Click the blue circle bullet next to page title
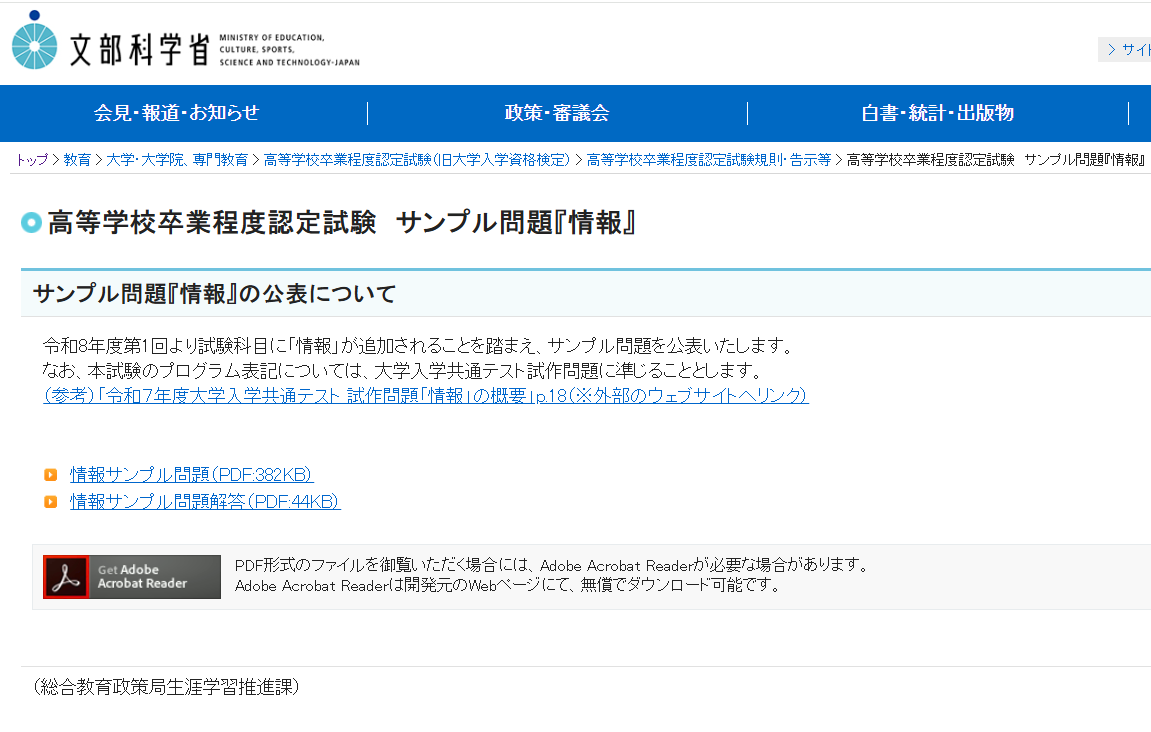This screenshot has height=732, width=1151. 31,222
